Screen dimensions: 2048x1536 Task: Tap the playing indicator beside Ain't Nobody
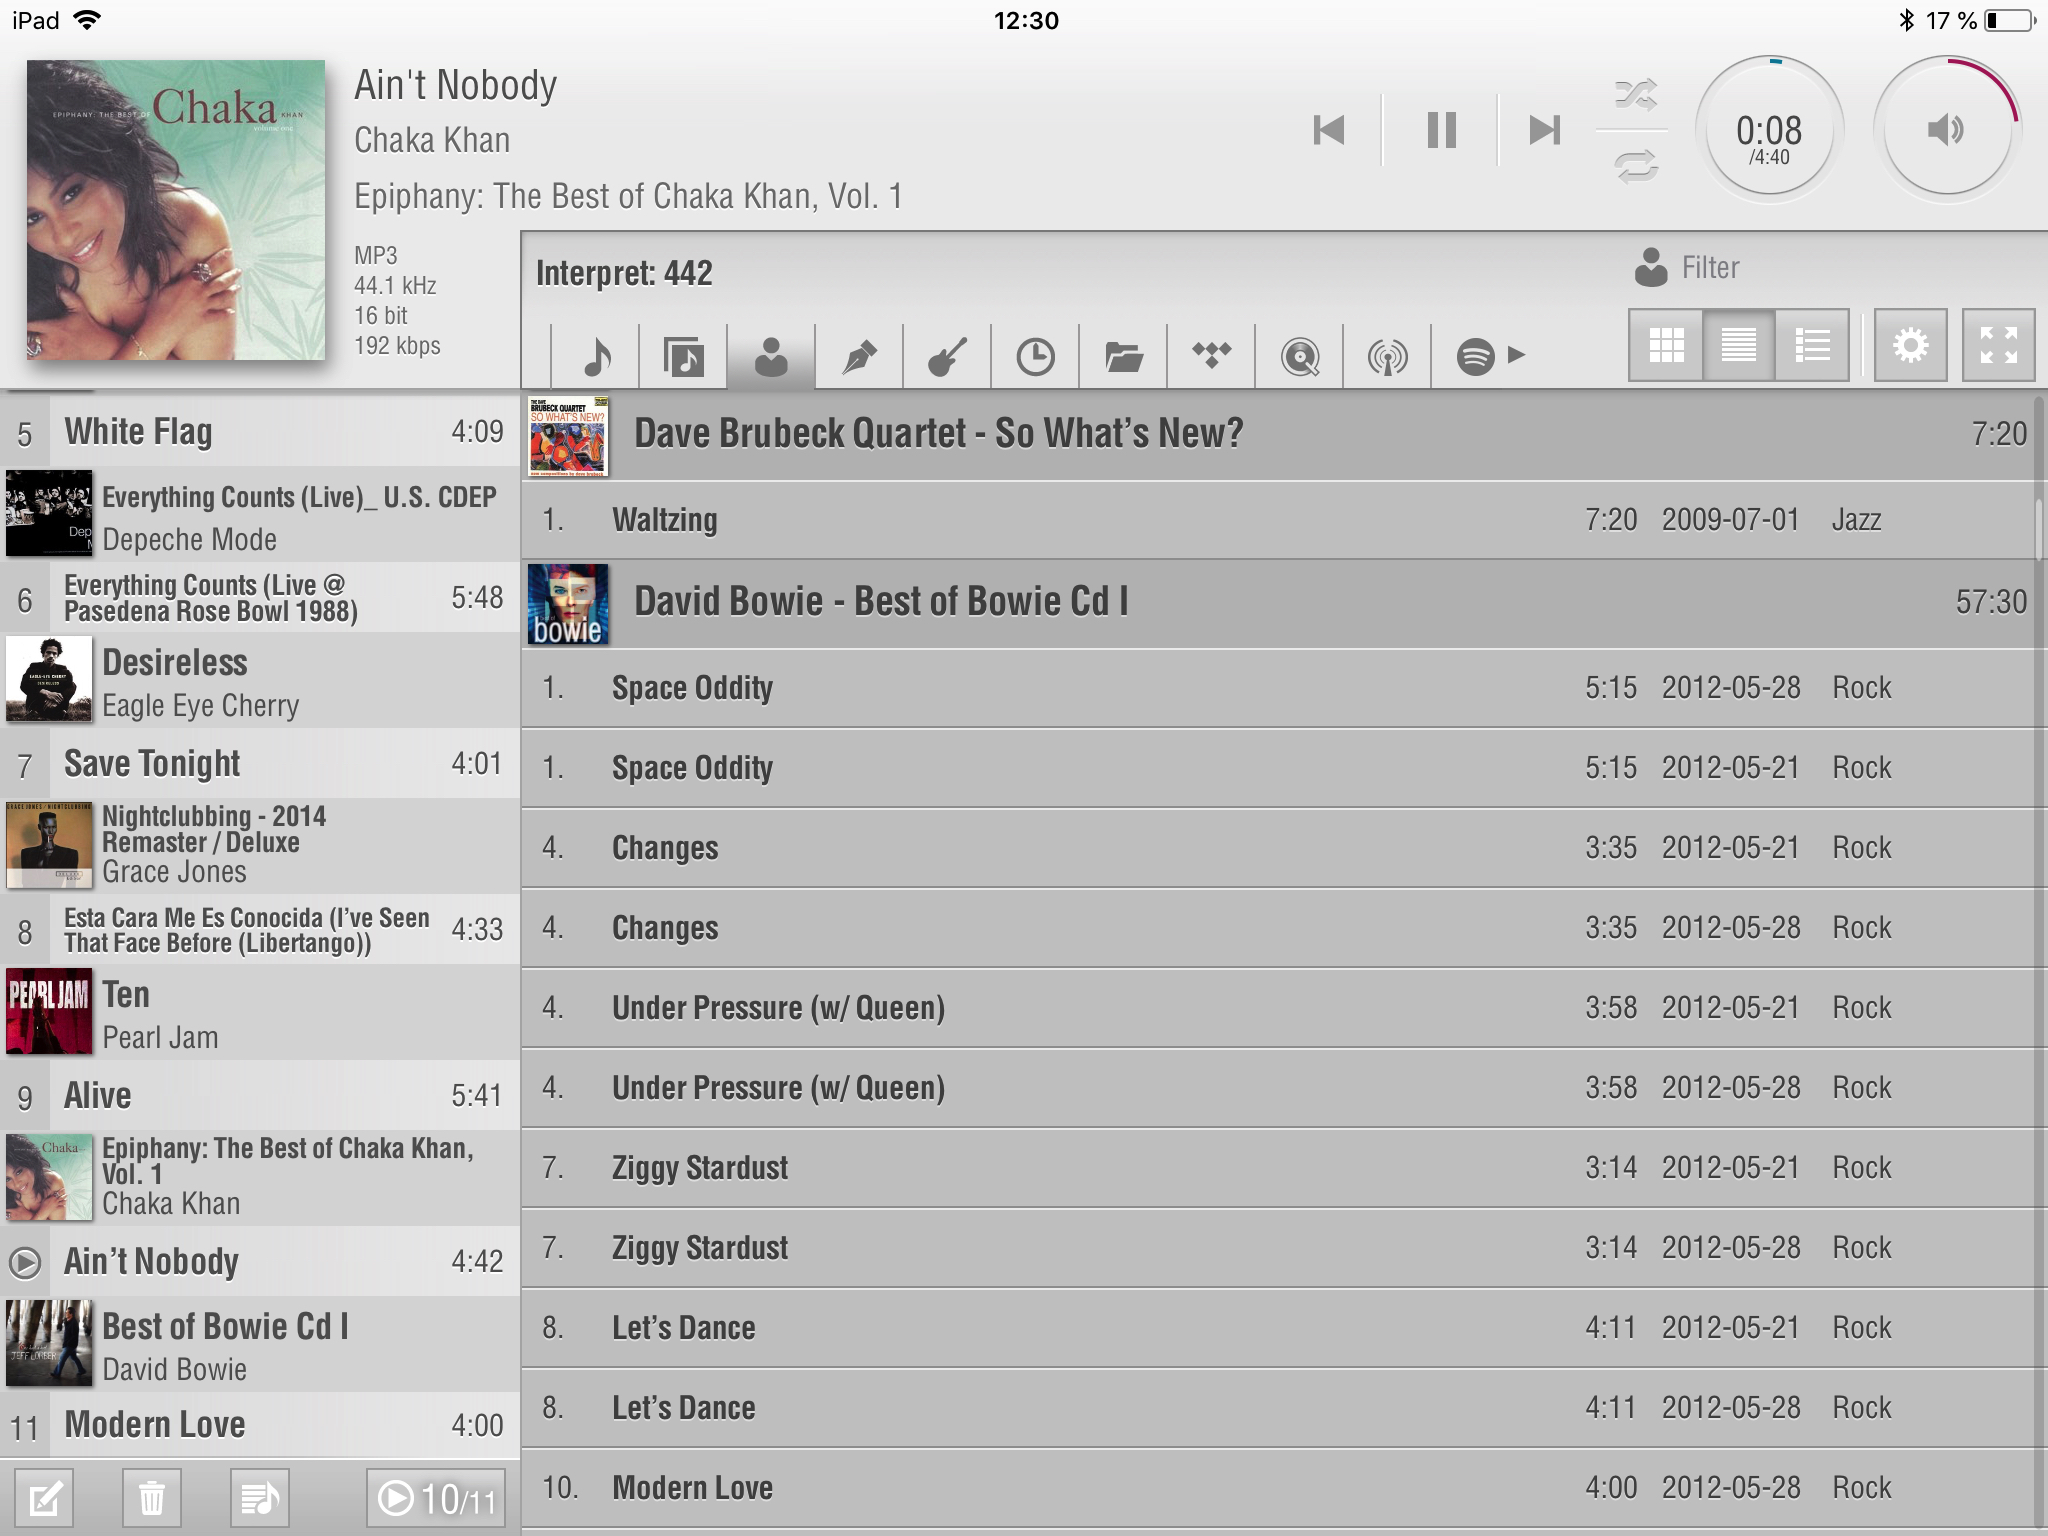[x=25, y=1263]
